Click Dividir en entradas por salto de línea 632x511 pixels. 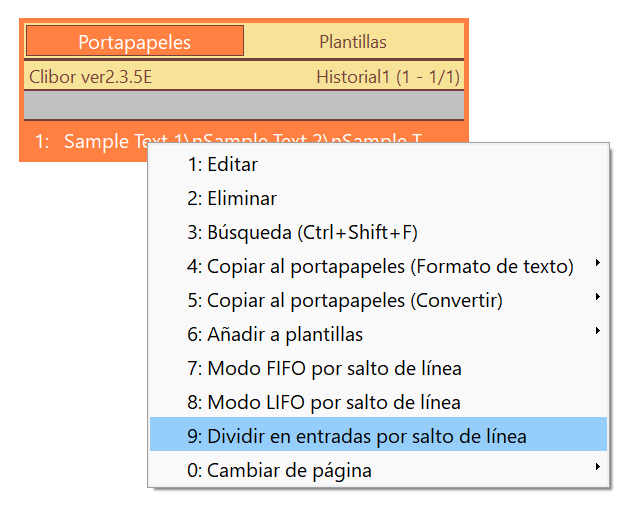378,434
